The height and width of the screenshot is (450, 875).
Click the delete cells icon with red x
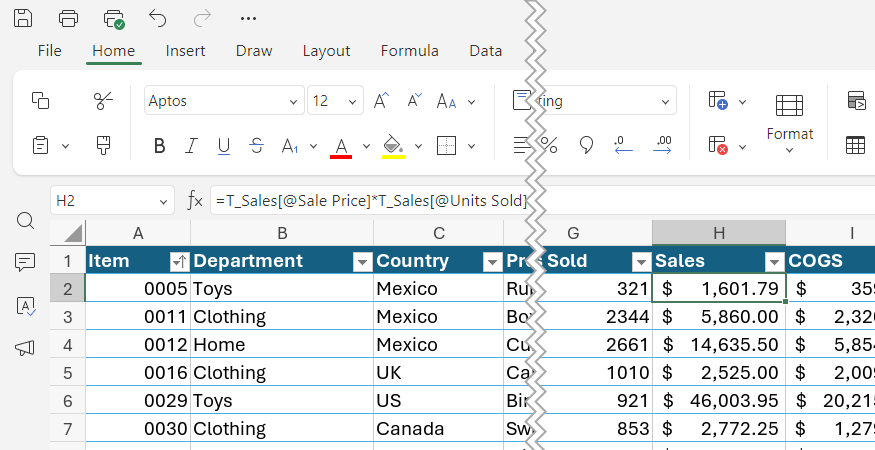pyautogui.click(x=718, y=145)
